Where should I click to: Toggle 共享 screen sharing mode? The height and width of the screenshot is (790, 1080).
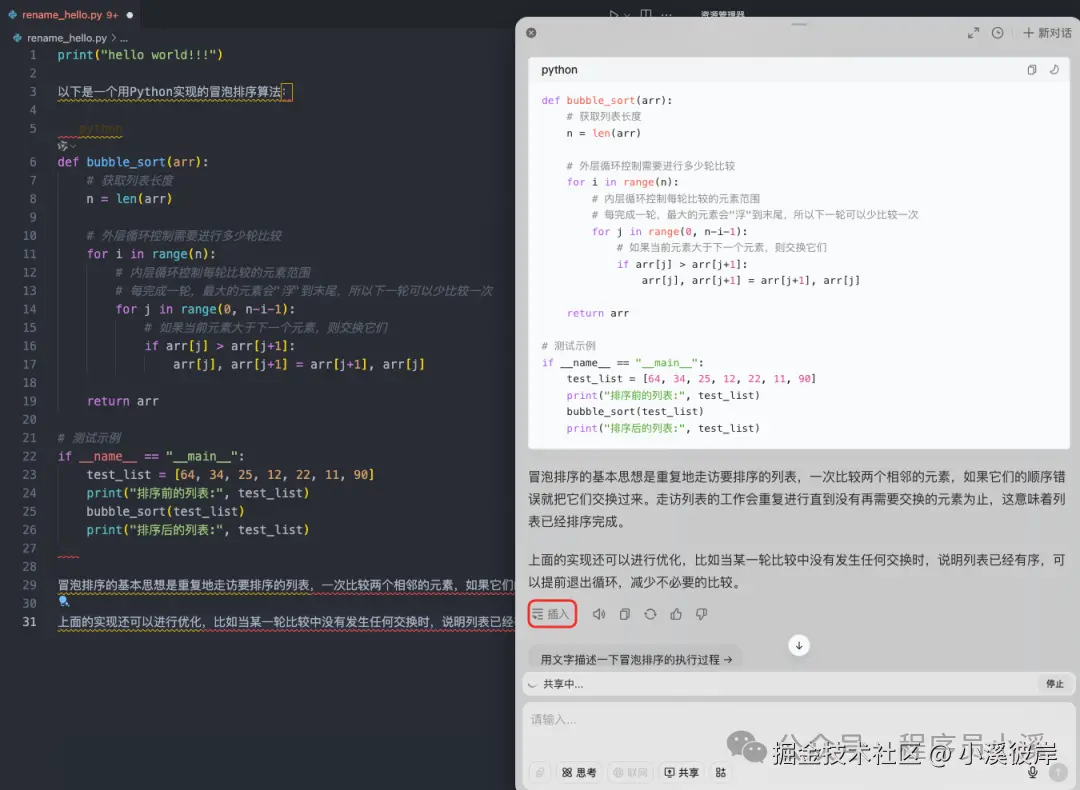coord(682,772)
